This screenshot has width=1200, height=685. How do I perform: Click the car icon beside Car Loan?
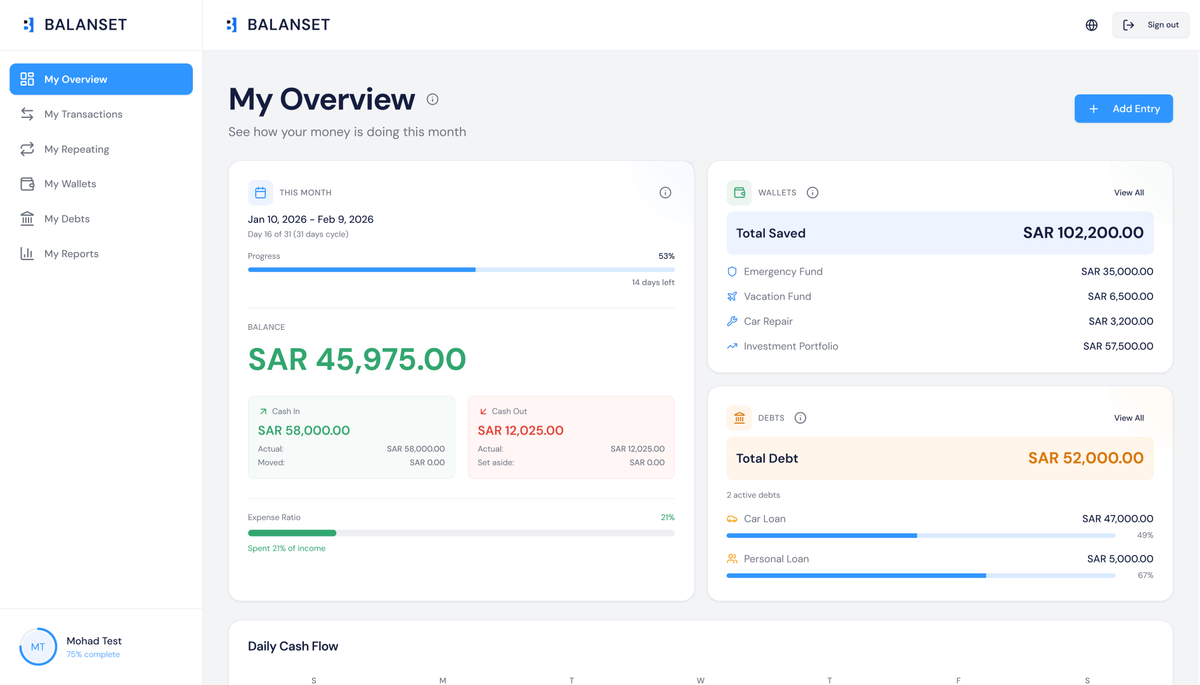(x=733, y=518)
